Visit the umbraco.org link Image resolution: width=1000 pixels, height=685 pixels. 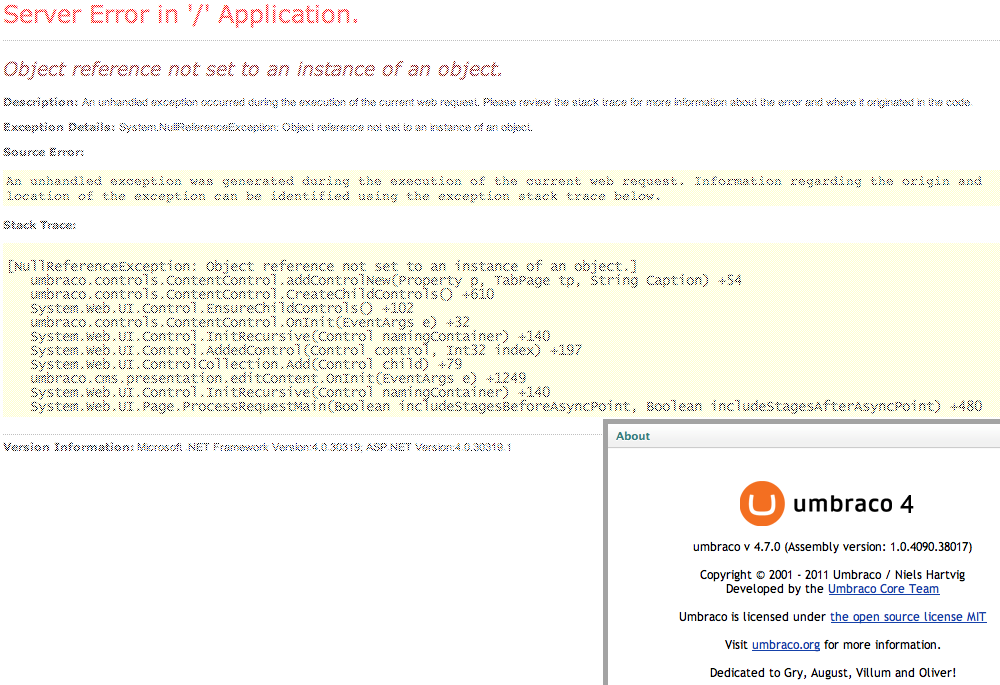[786, 645]
